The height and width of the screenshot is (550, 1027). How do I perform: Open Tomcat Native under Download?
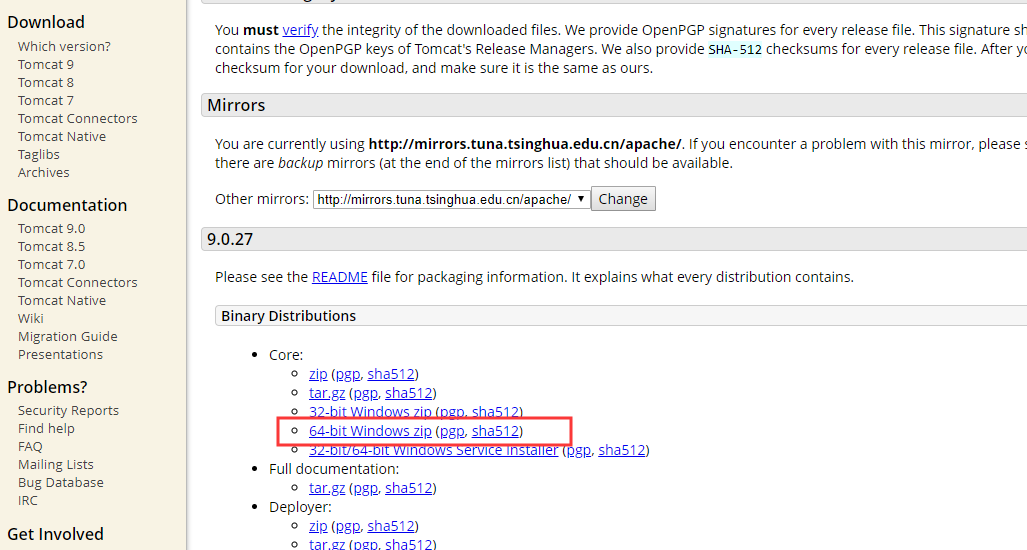tap(62, 136)
